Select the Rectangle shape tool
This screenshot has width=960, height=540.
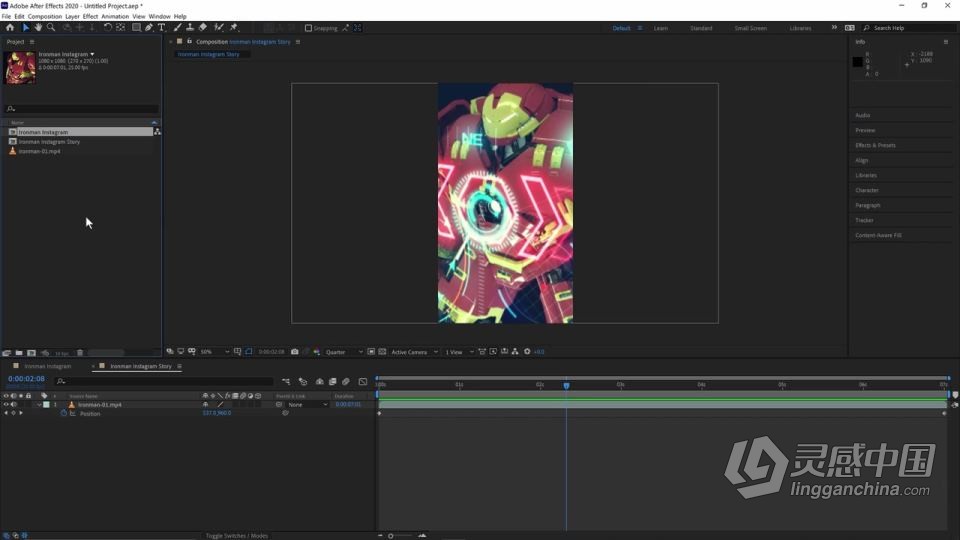click(136, 28)
